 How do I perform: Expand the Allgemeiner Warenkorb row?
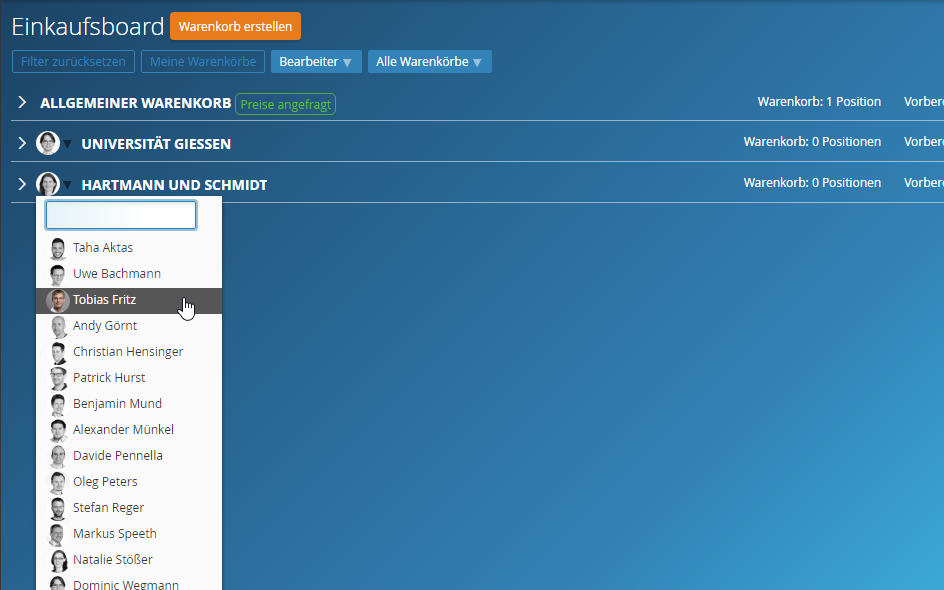click(22, 102)
